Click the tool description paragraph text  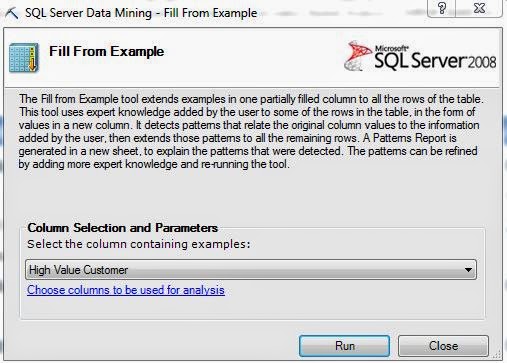(x=251, y=131)
